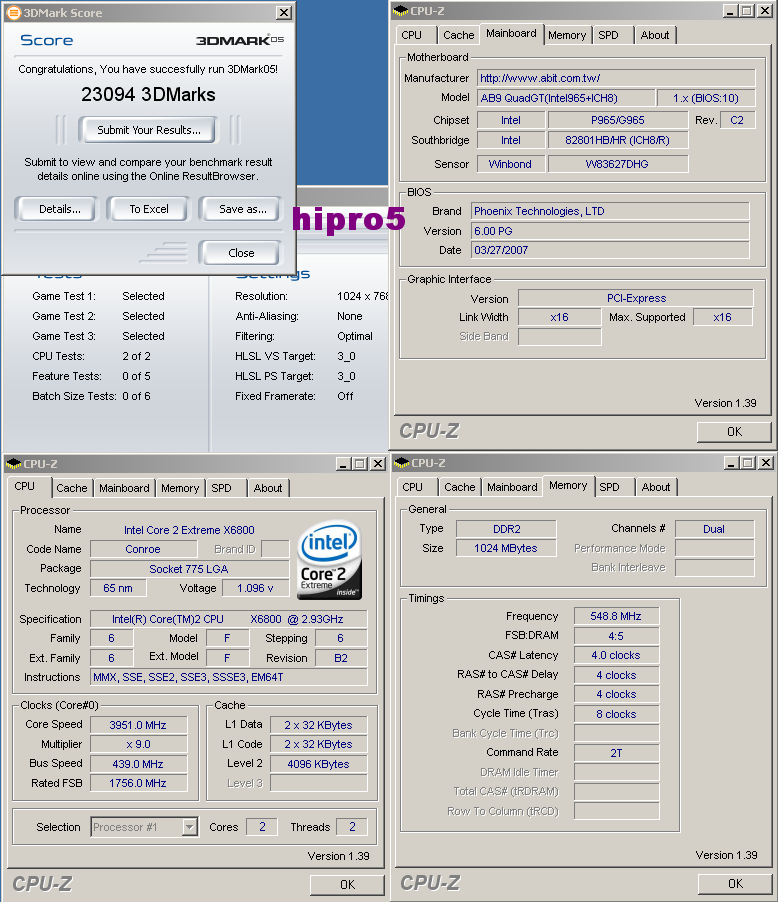Click the CPU-Z Mainboard window title icon
Viewport: 778px width, 902px height.
pyautogui.click(x=401, y=11)
